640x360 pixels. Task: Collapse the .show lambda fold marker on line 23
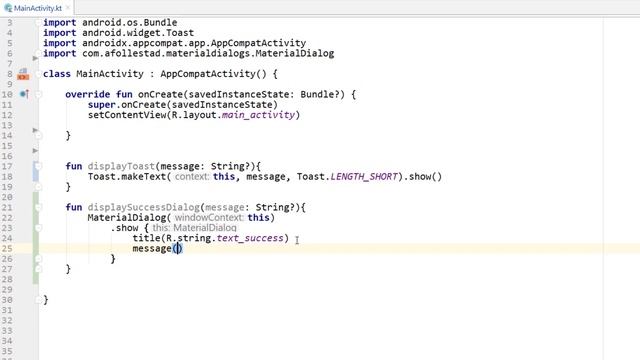coord(38,228)
